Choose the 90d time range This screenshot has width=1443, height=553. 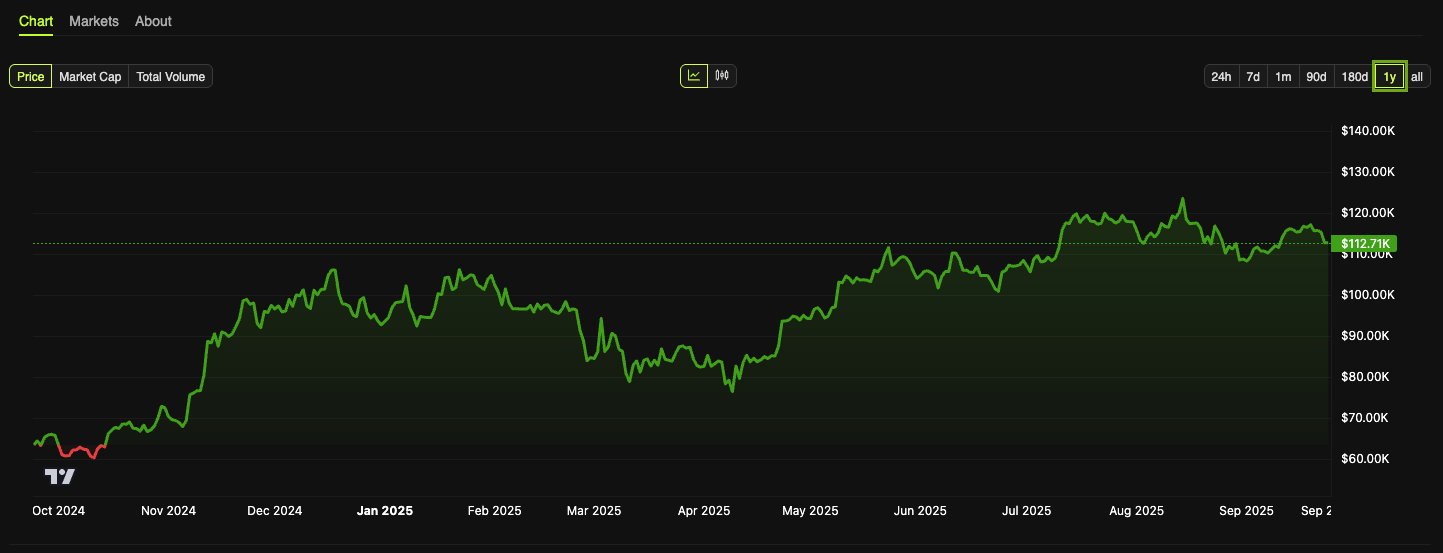[1316, 77]
